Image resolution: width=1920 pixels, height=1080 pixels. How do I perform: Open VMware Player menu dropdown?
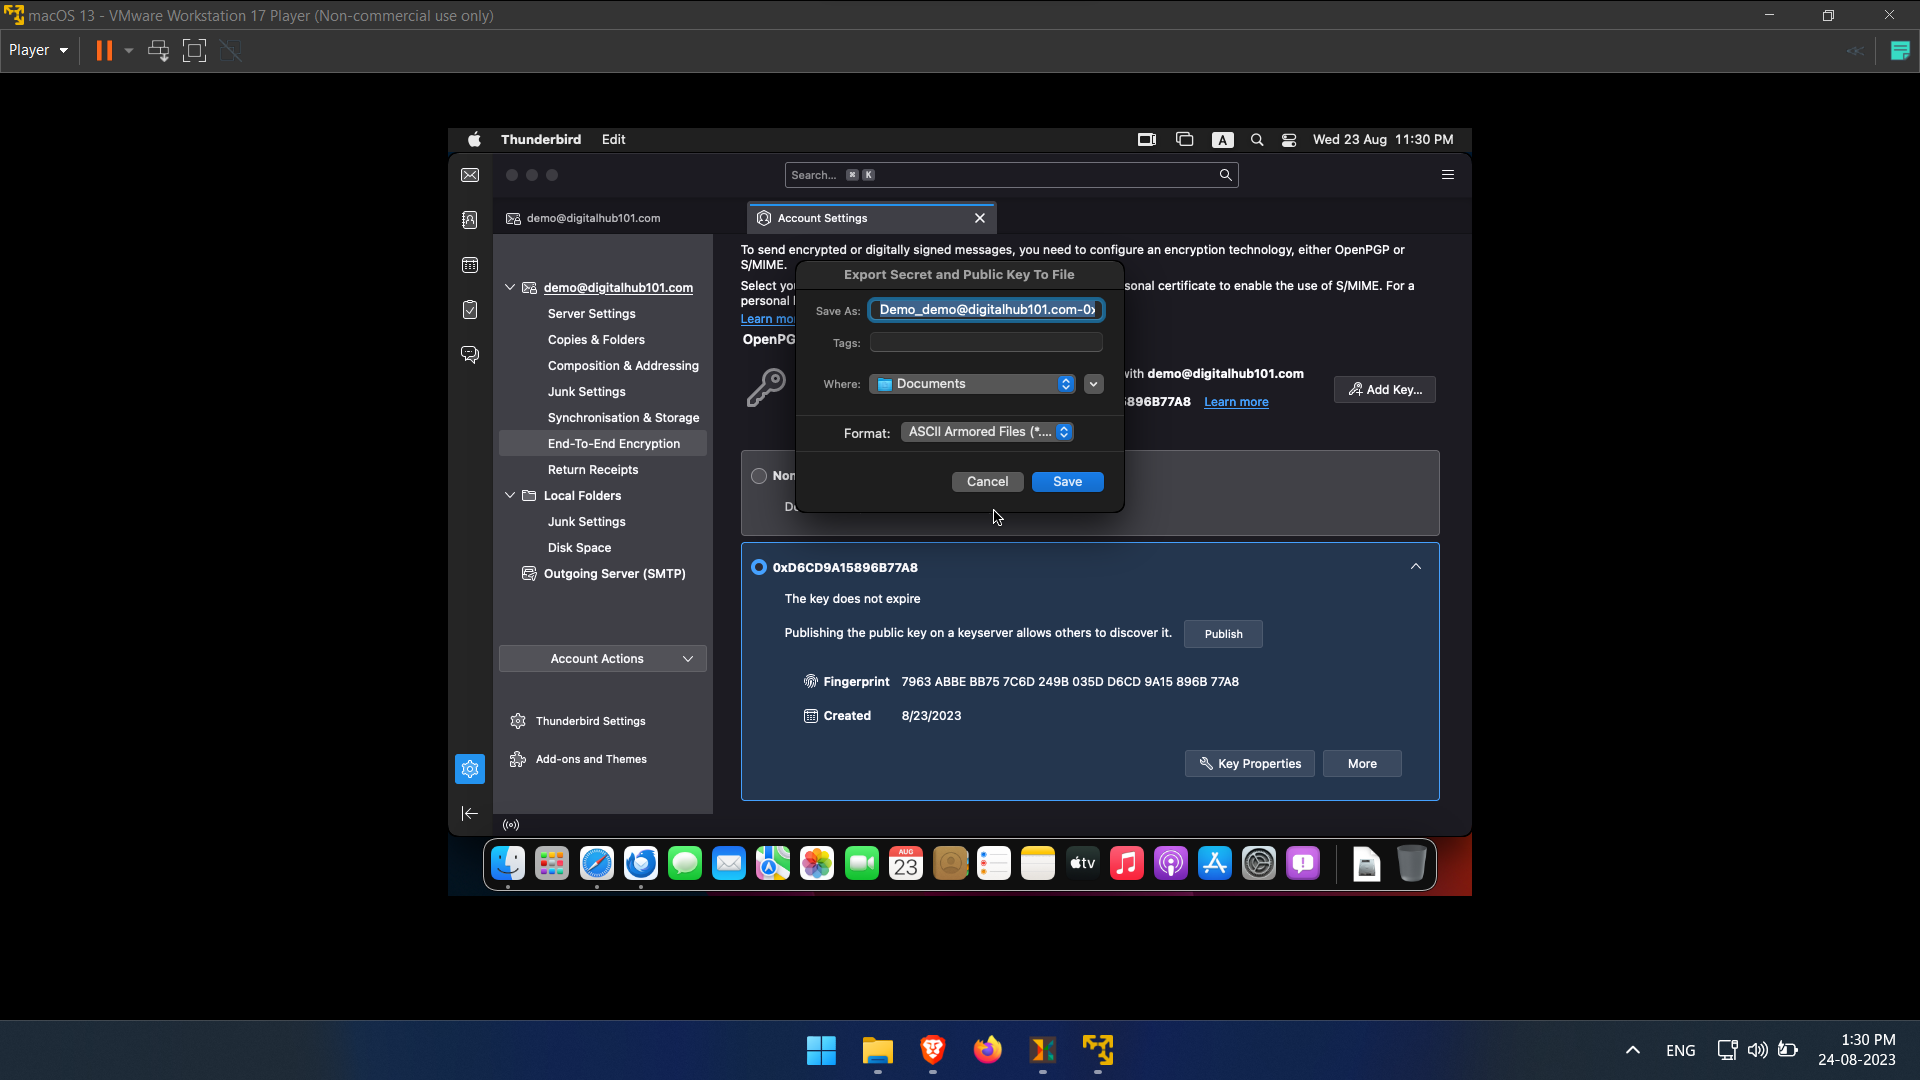click(39, 50)
